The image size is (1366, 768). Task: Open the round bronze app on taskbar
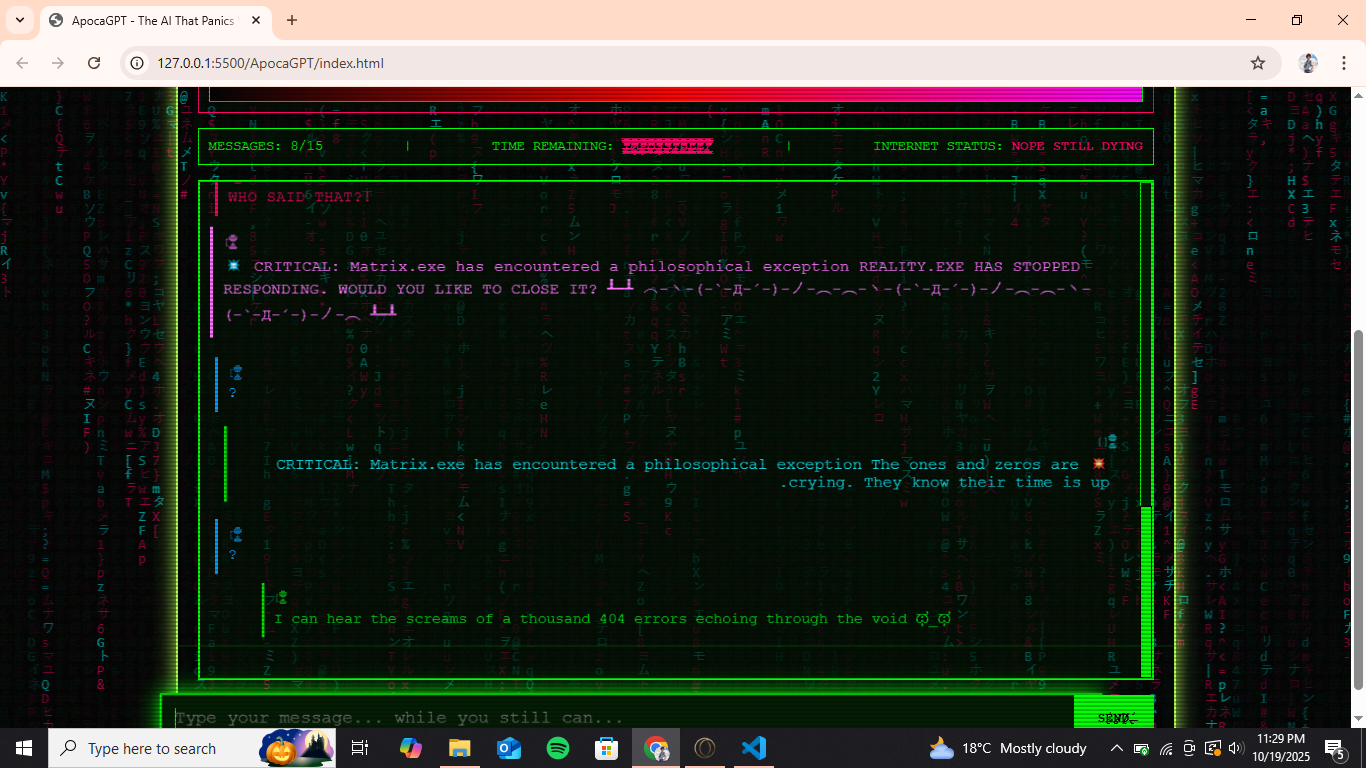click(705, 748)
